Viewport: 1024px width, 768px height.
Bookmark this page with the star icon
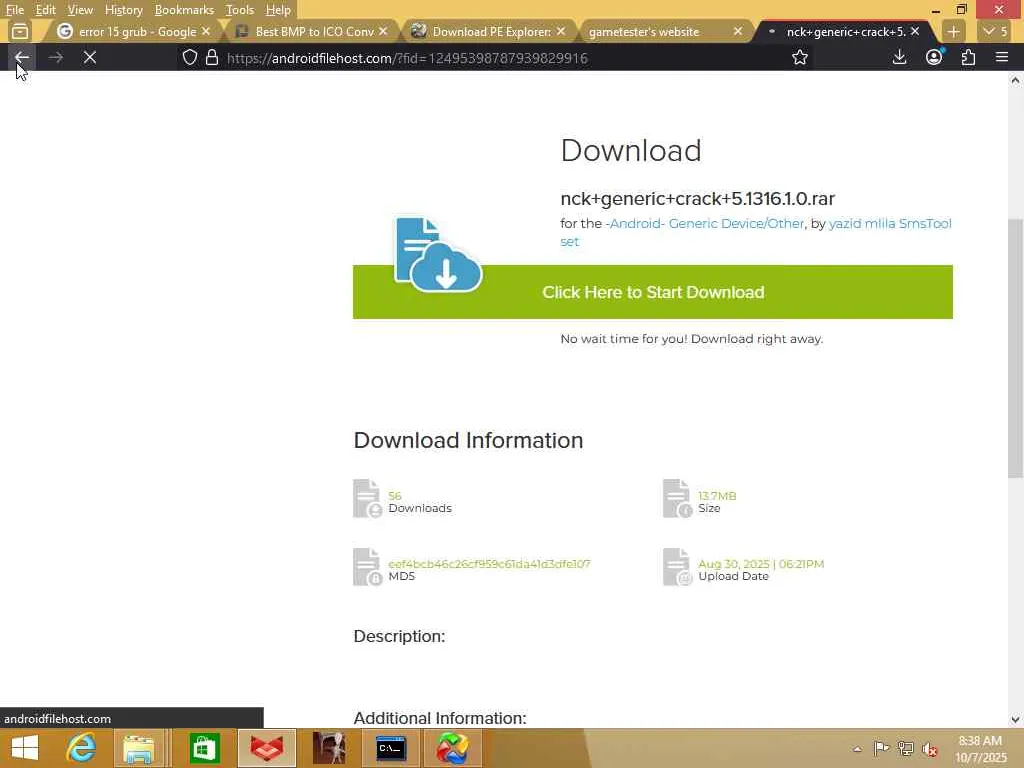tap(799, 57)
